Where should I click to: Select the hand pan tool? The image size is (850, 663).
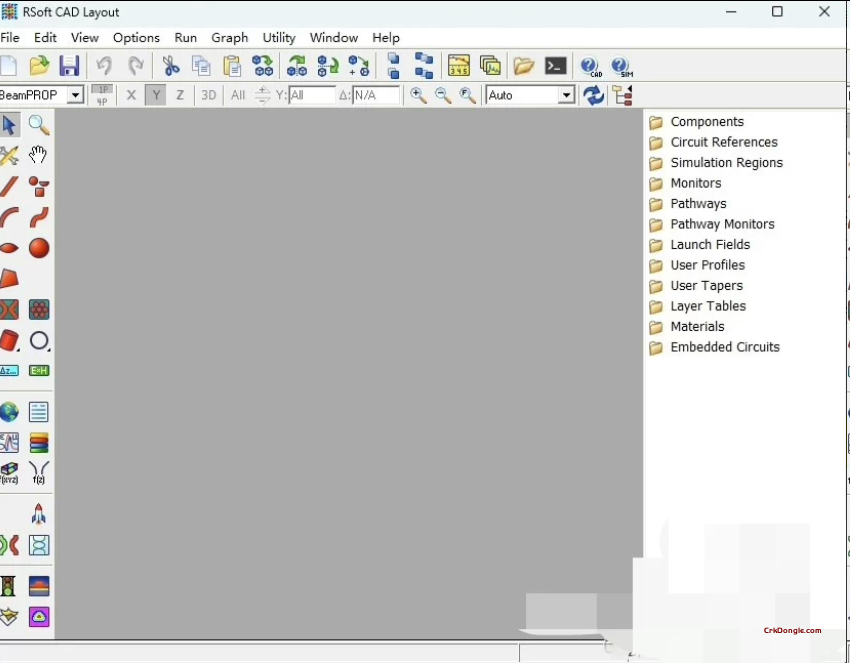pyautogui.click(x=38, y=156)
